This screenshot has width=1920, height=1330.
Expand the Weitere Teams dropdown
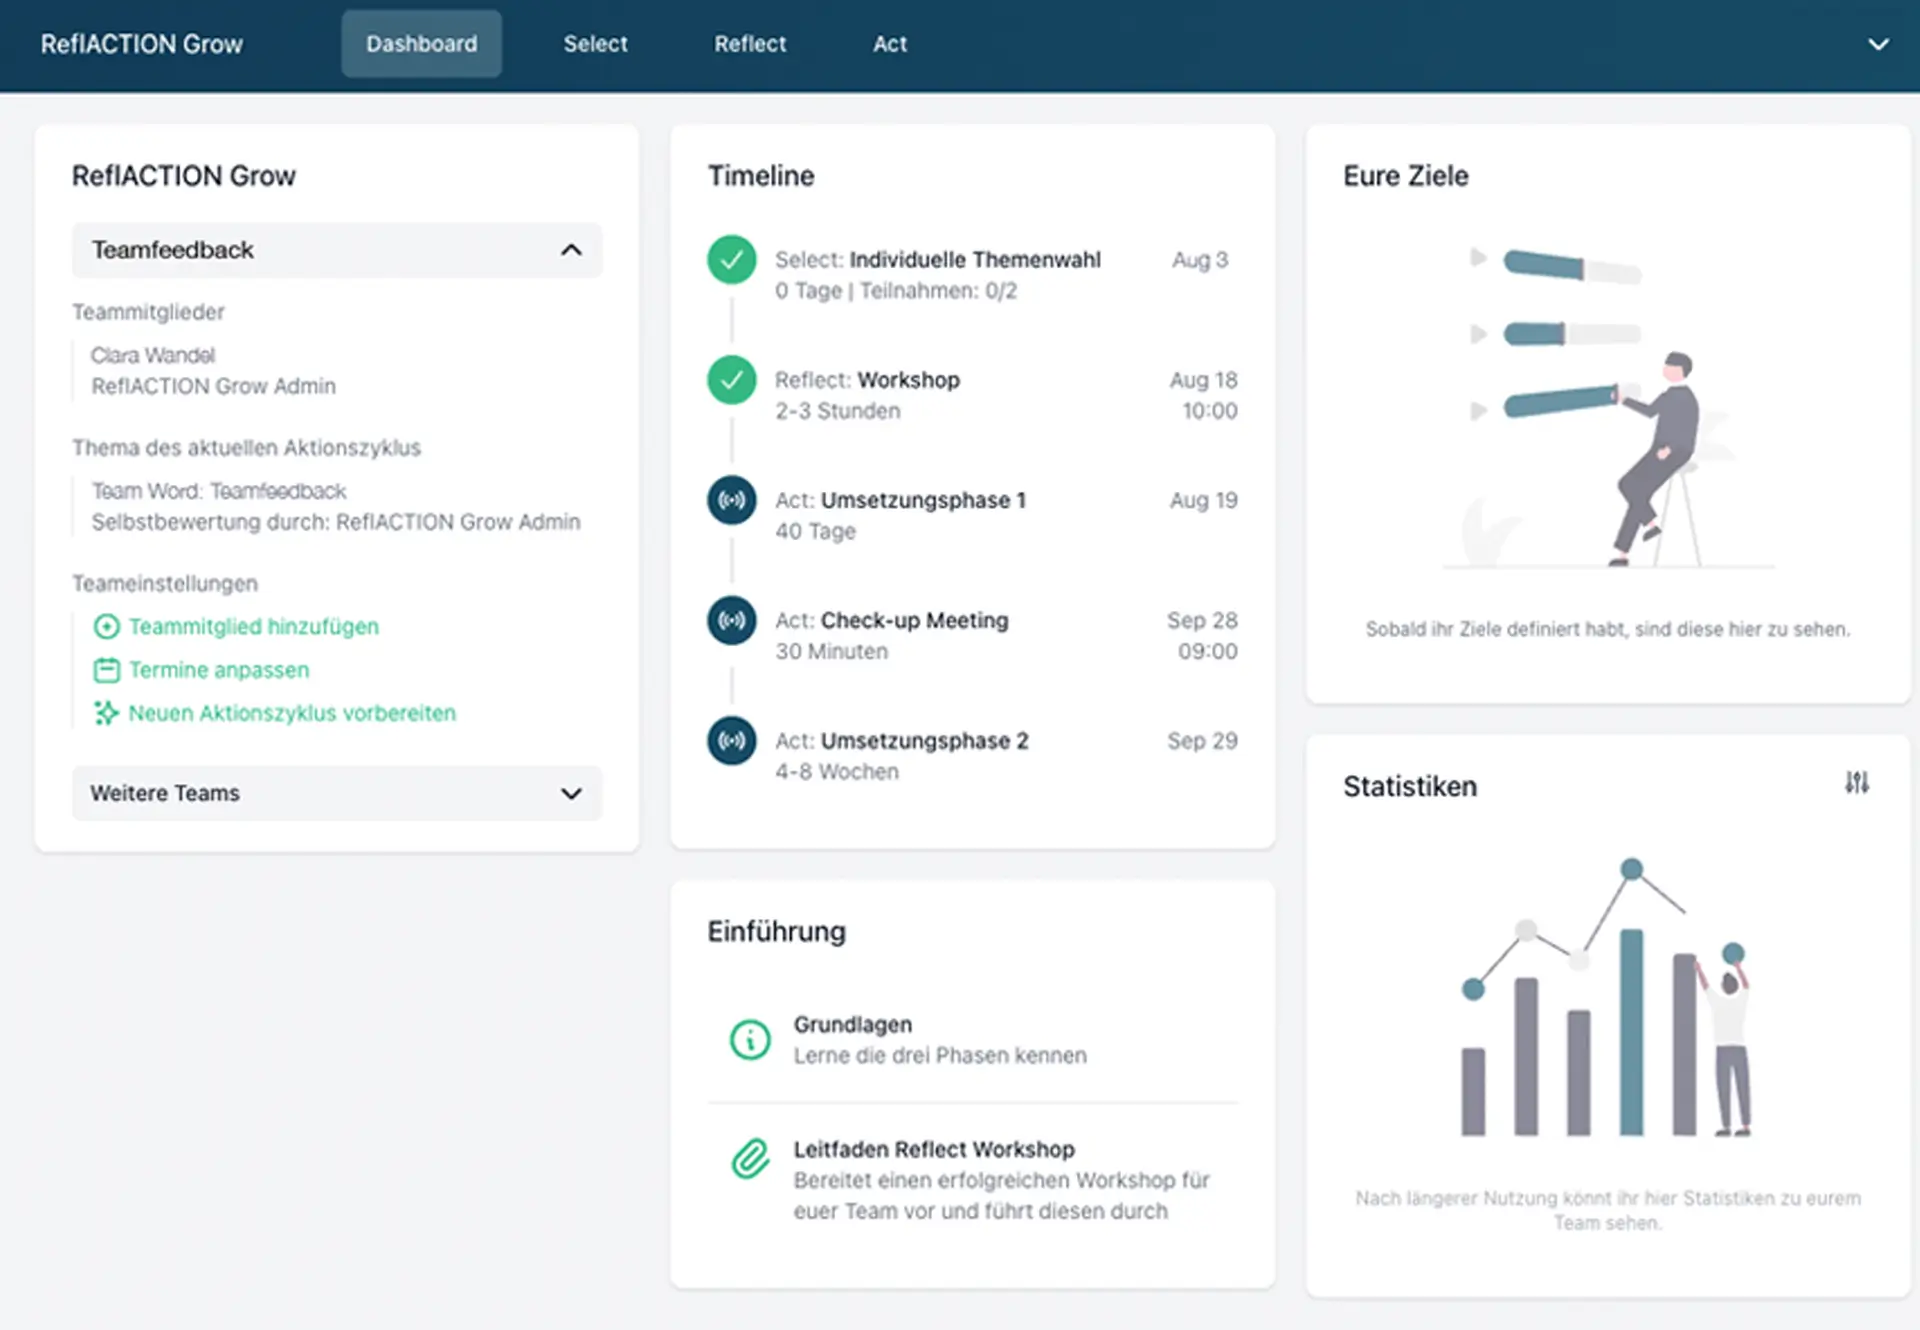(x=571, y=793)
